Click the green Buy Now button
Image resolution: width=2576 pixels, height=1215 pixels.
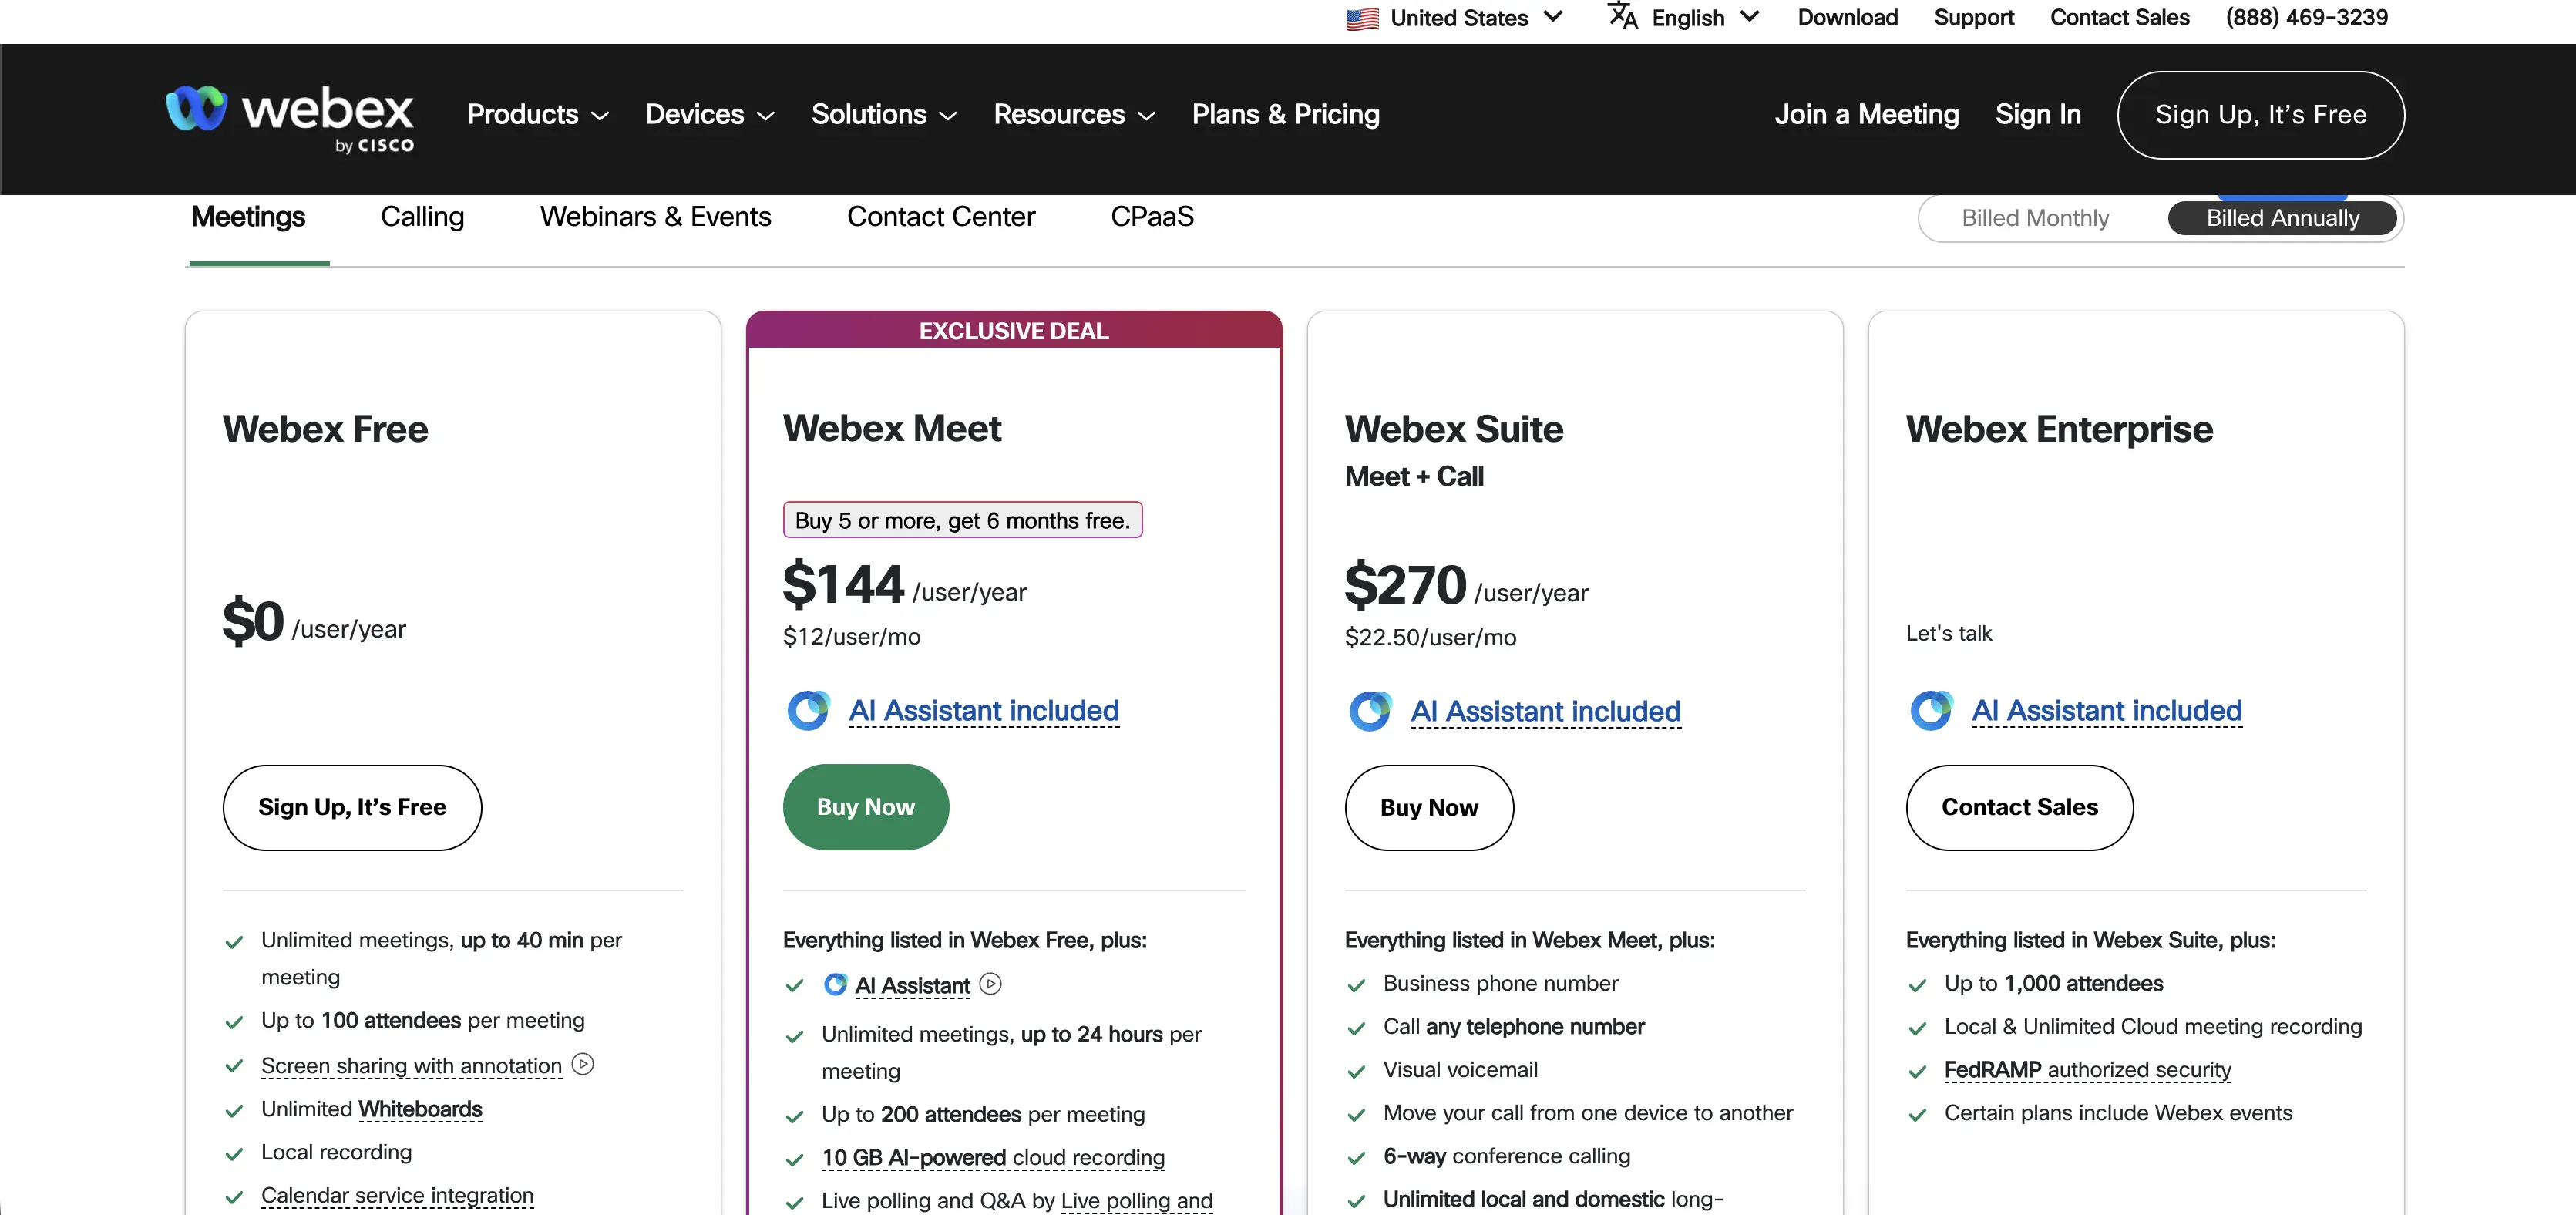coord(865,807)
